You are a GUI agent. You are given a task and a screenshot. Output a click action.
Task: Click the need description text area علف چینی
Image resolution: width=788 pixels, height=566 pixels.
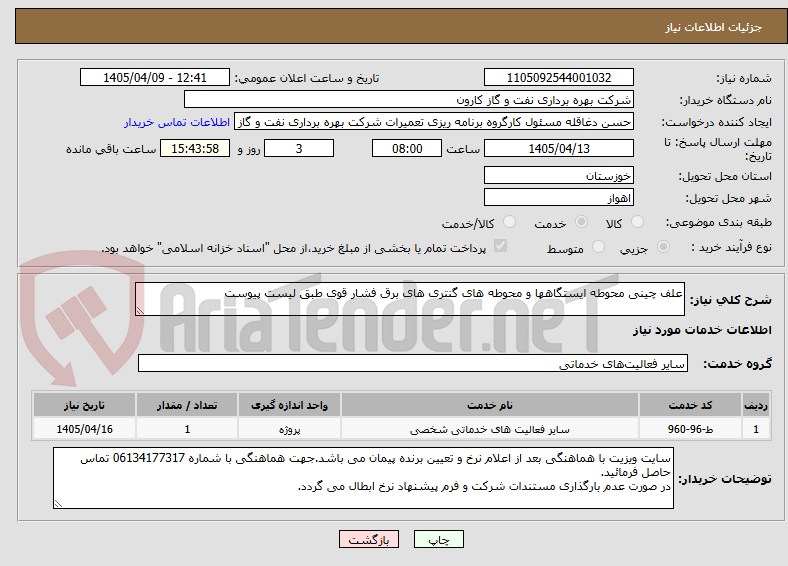tap(410, 299)
